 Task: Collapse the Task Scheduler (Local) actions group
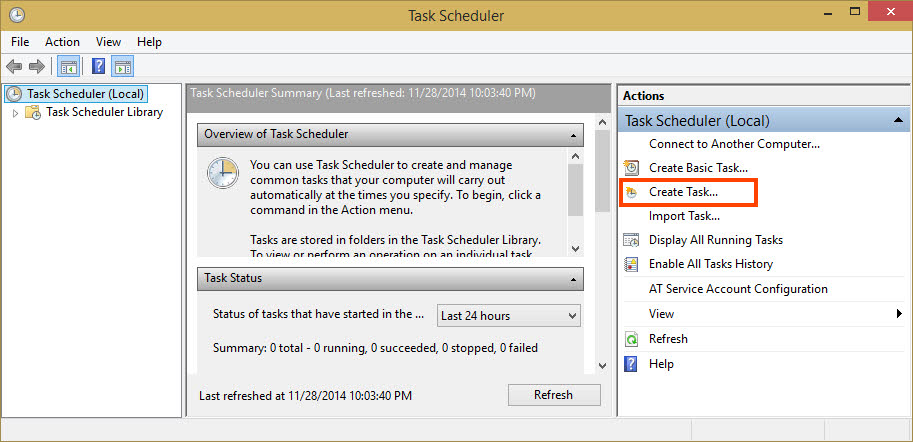(898, 121)
